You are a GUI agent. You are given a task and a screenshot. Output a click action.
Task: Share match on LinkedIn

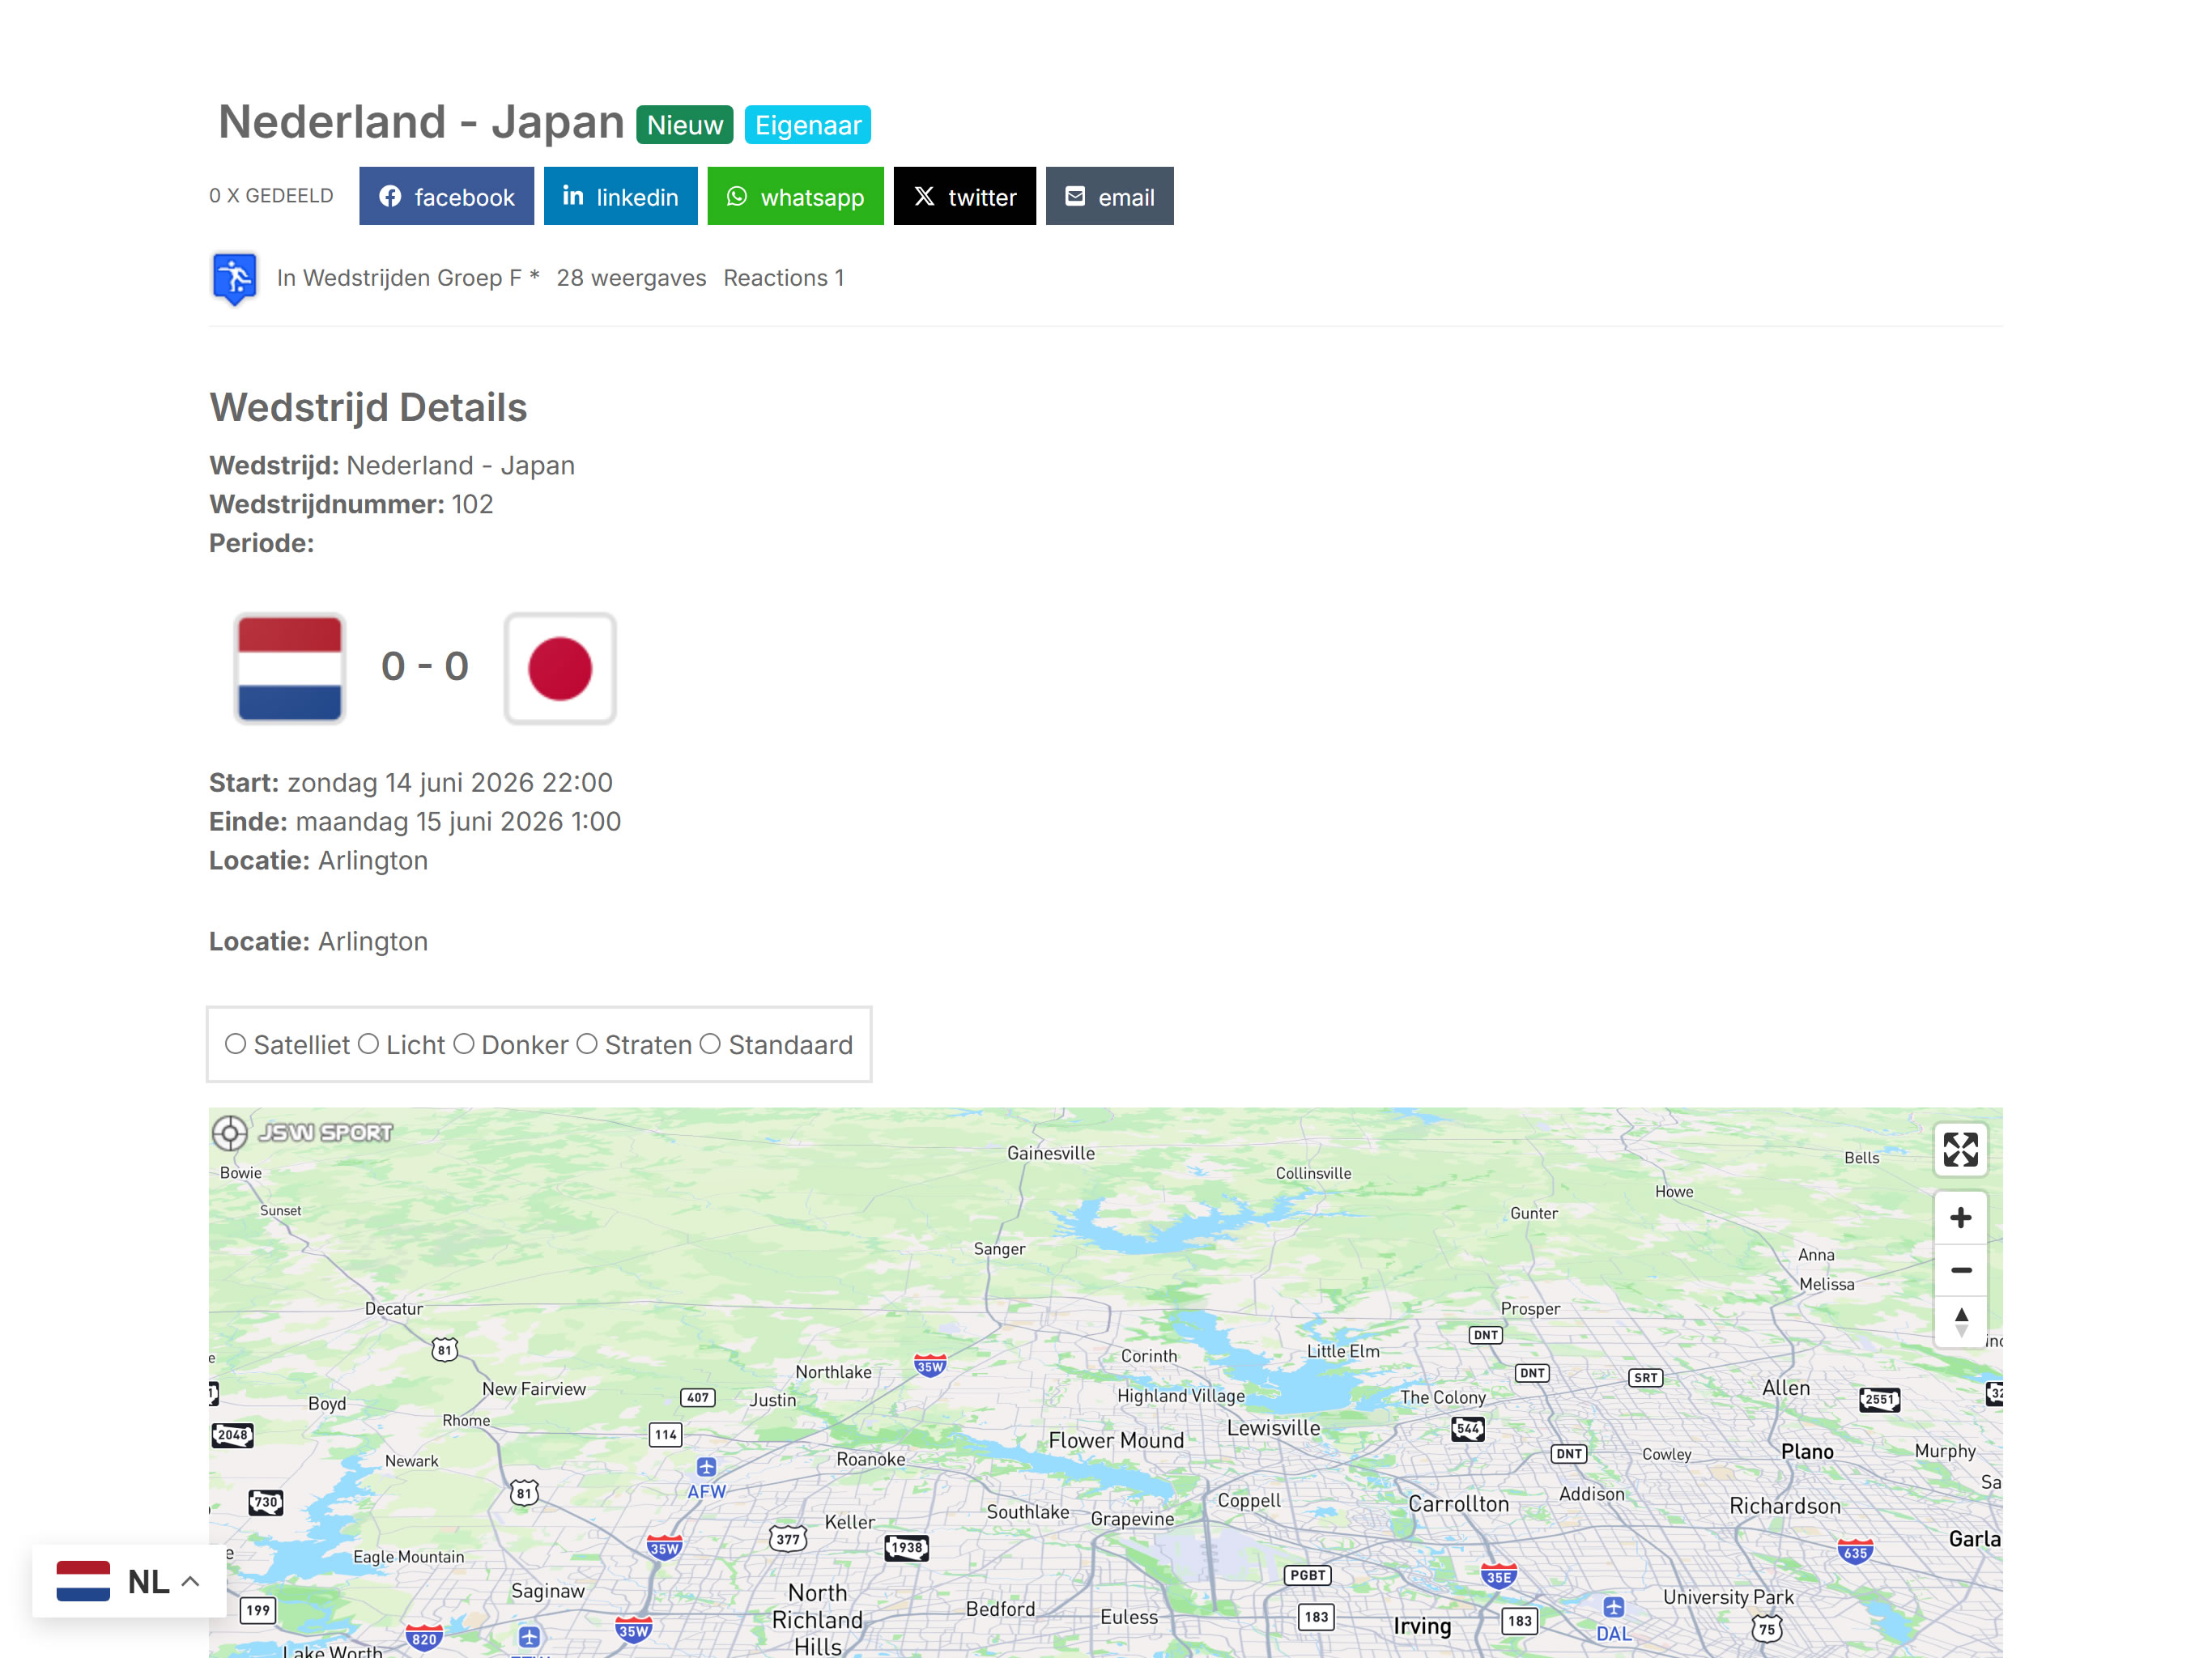point(620,196)
